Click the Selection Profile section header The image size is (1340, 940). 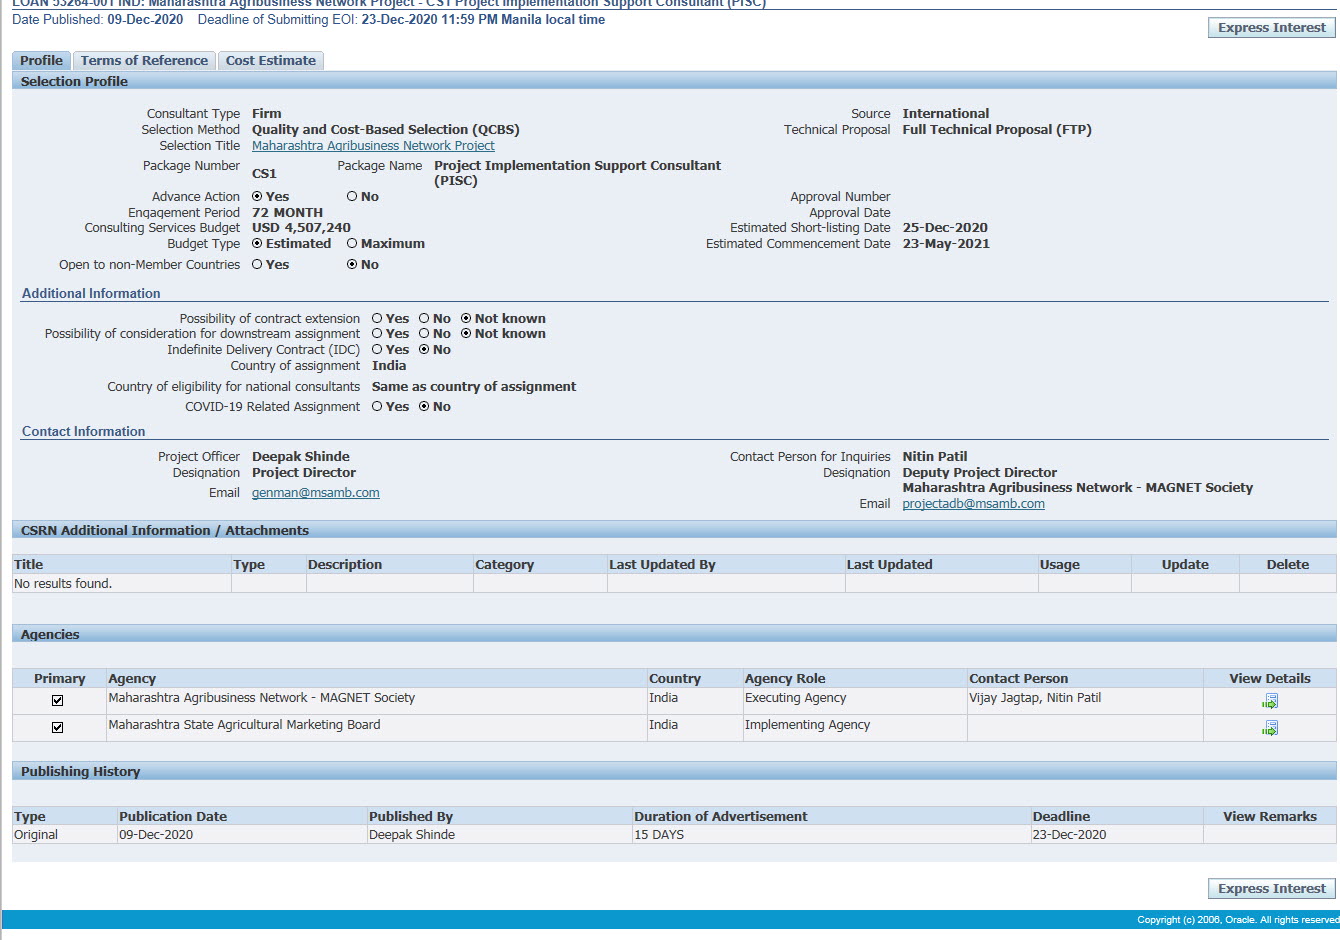(x=674, y=81)
